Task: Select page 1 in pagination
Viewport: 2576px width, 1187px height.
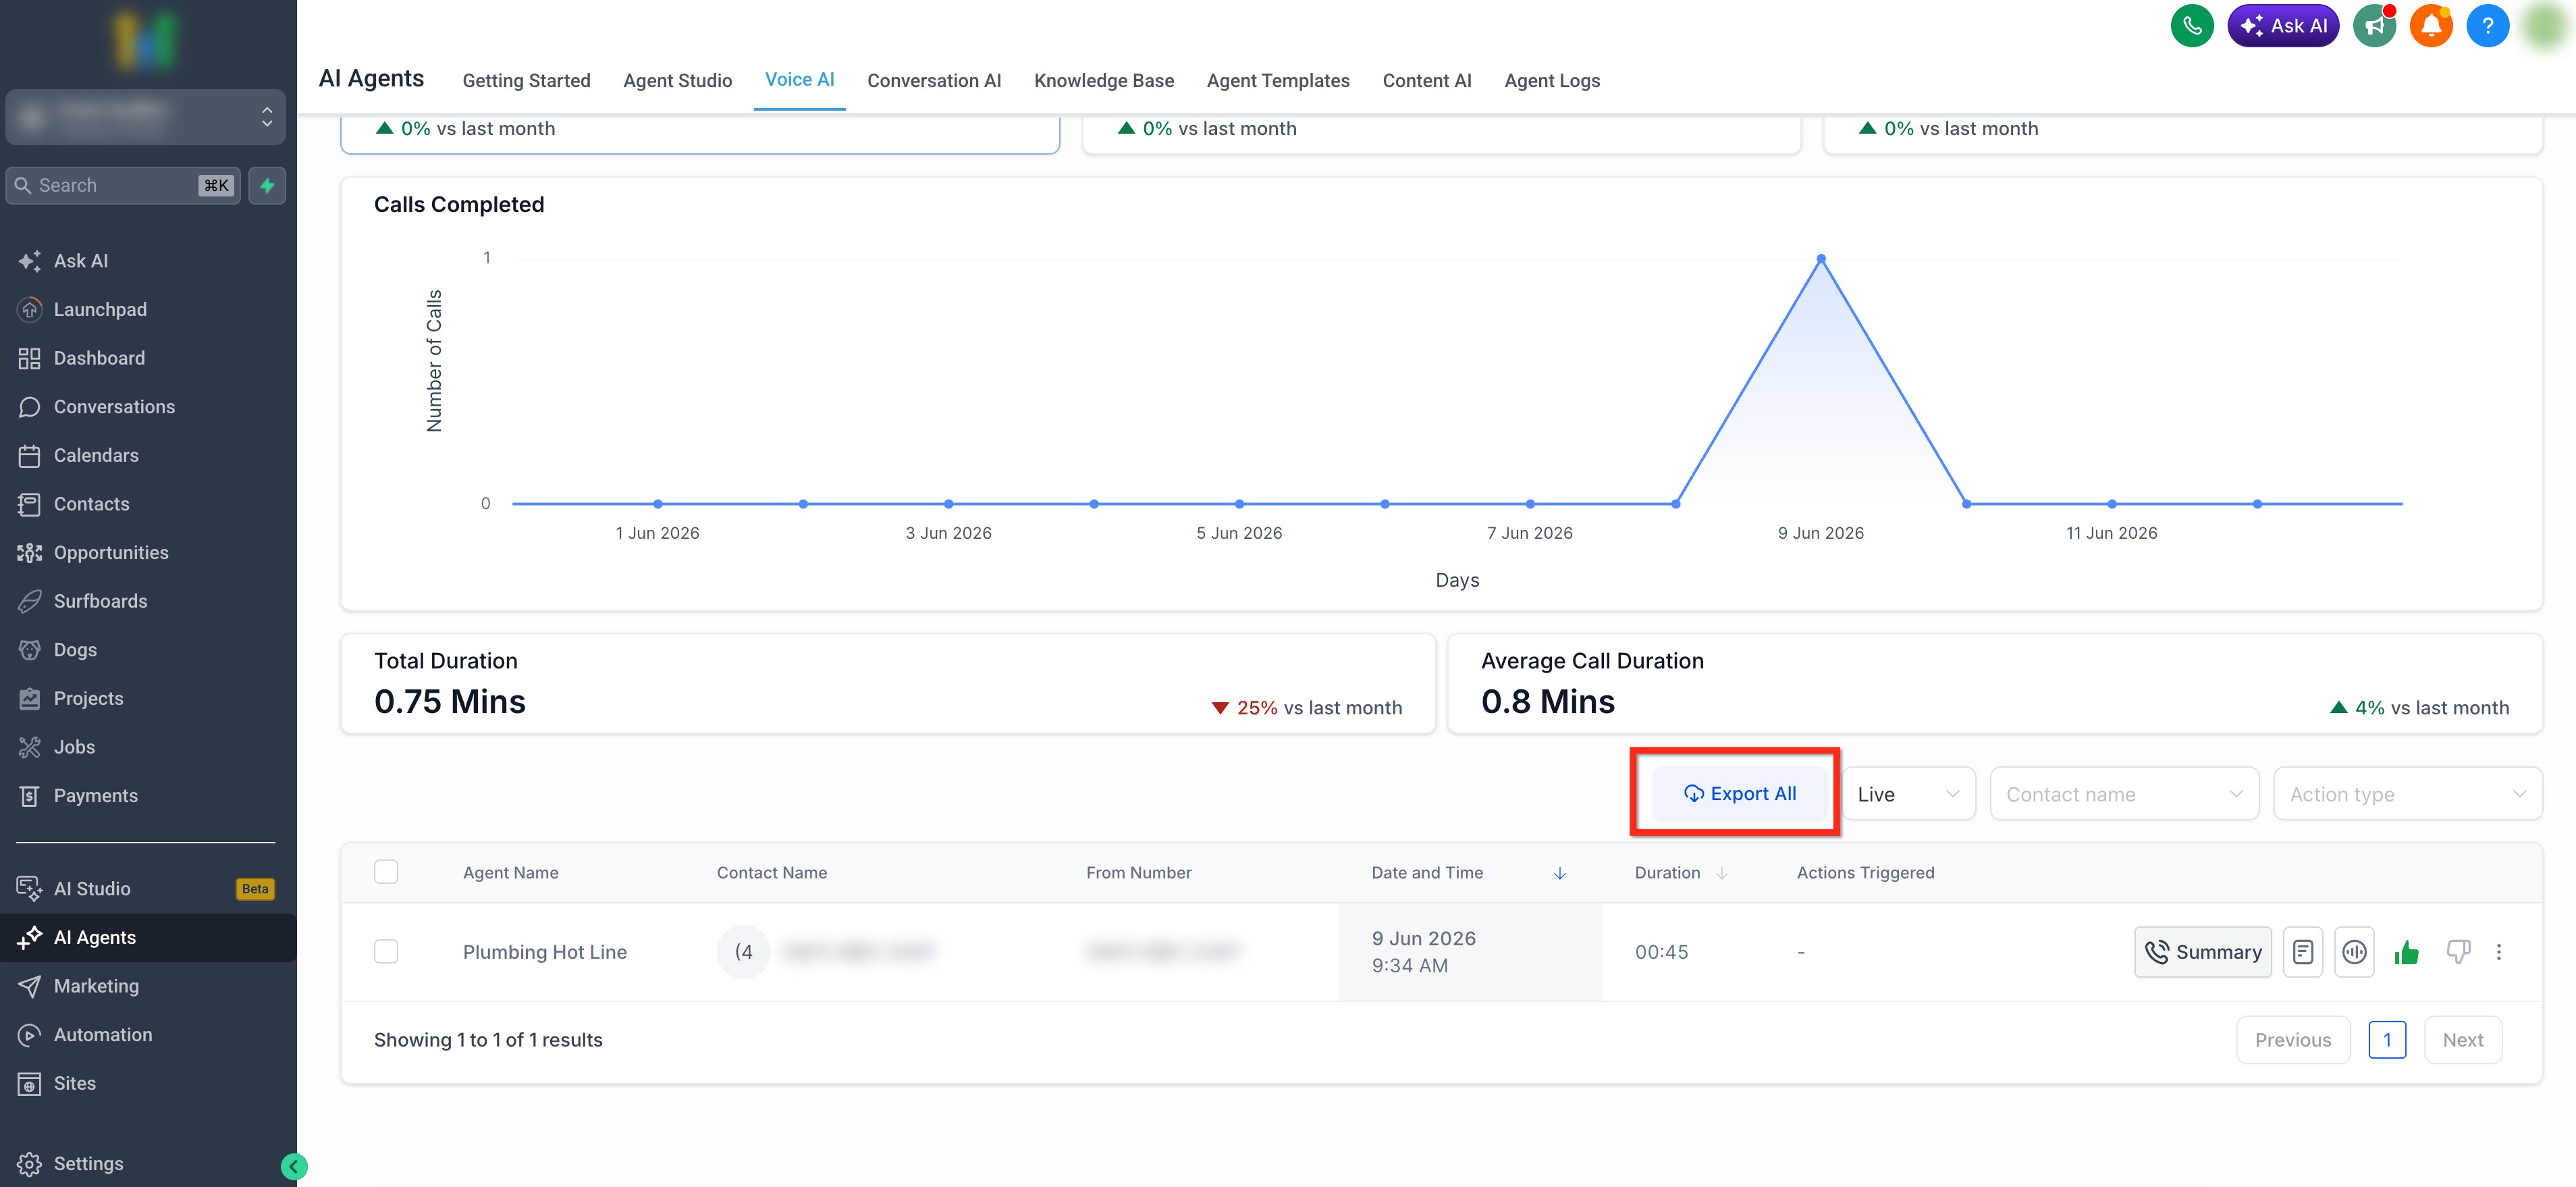Action: tap(2386, 1040)
